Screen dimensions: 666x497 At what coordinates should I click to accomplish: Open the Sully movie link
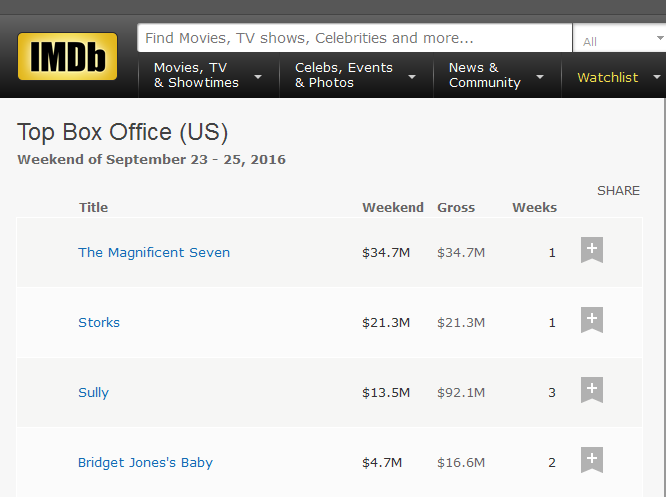94,392
